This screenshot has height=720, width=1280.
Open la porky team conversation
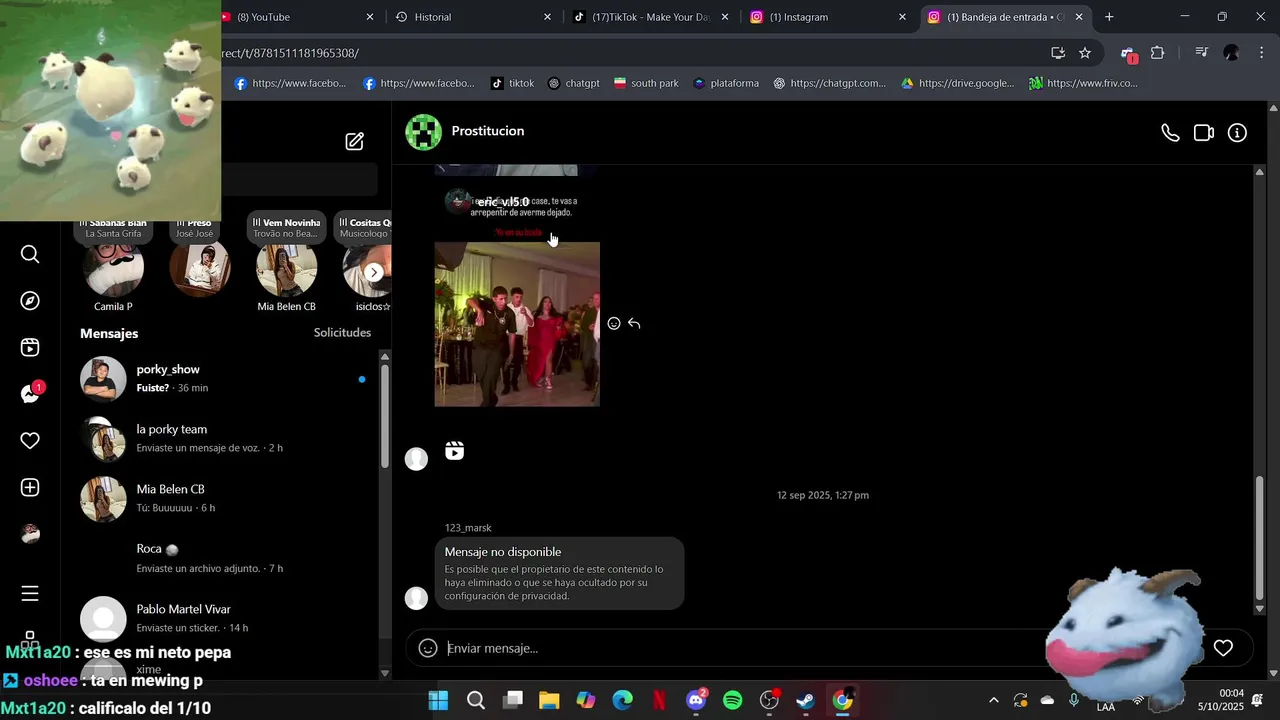(x=225, y=439)
